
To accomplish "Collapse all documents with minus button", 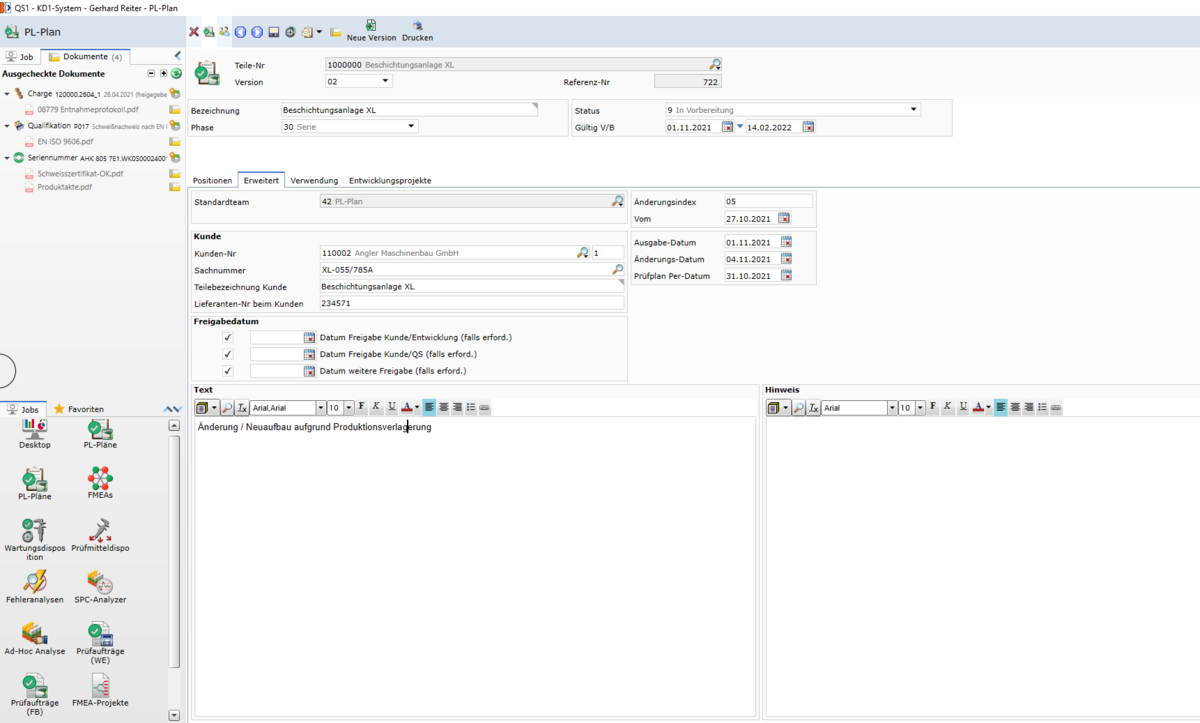I will [x=151, y=73].
